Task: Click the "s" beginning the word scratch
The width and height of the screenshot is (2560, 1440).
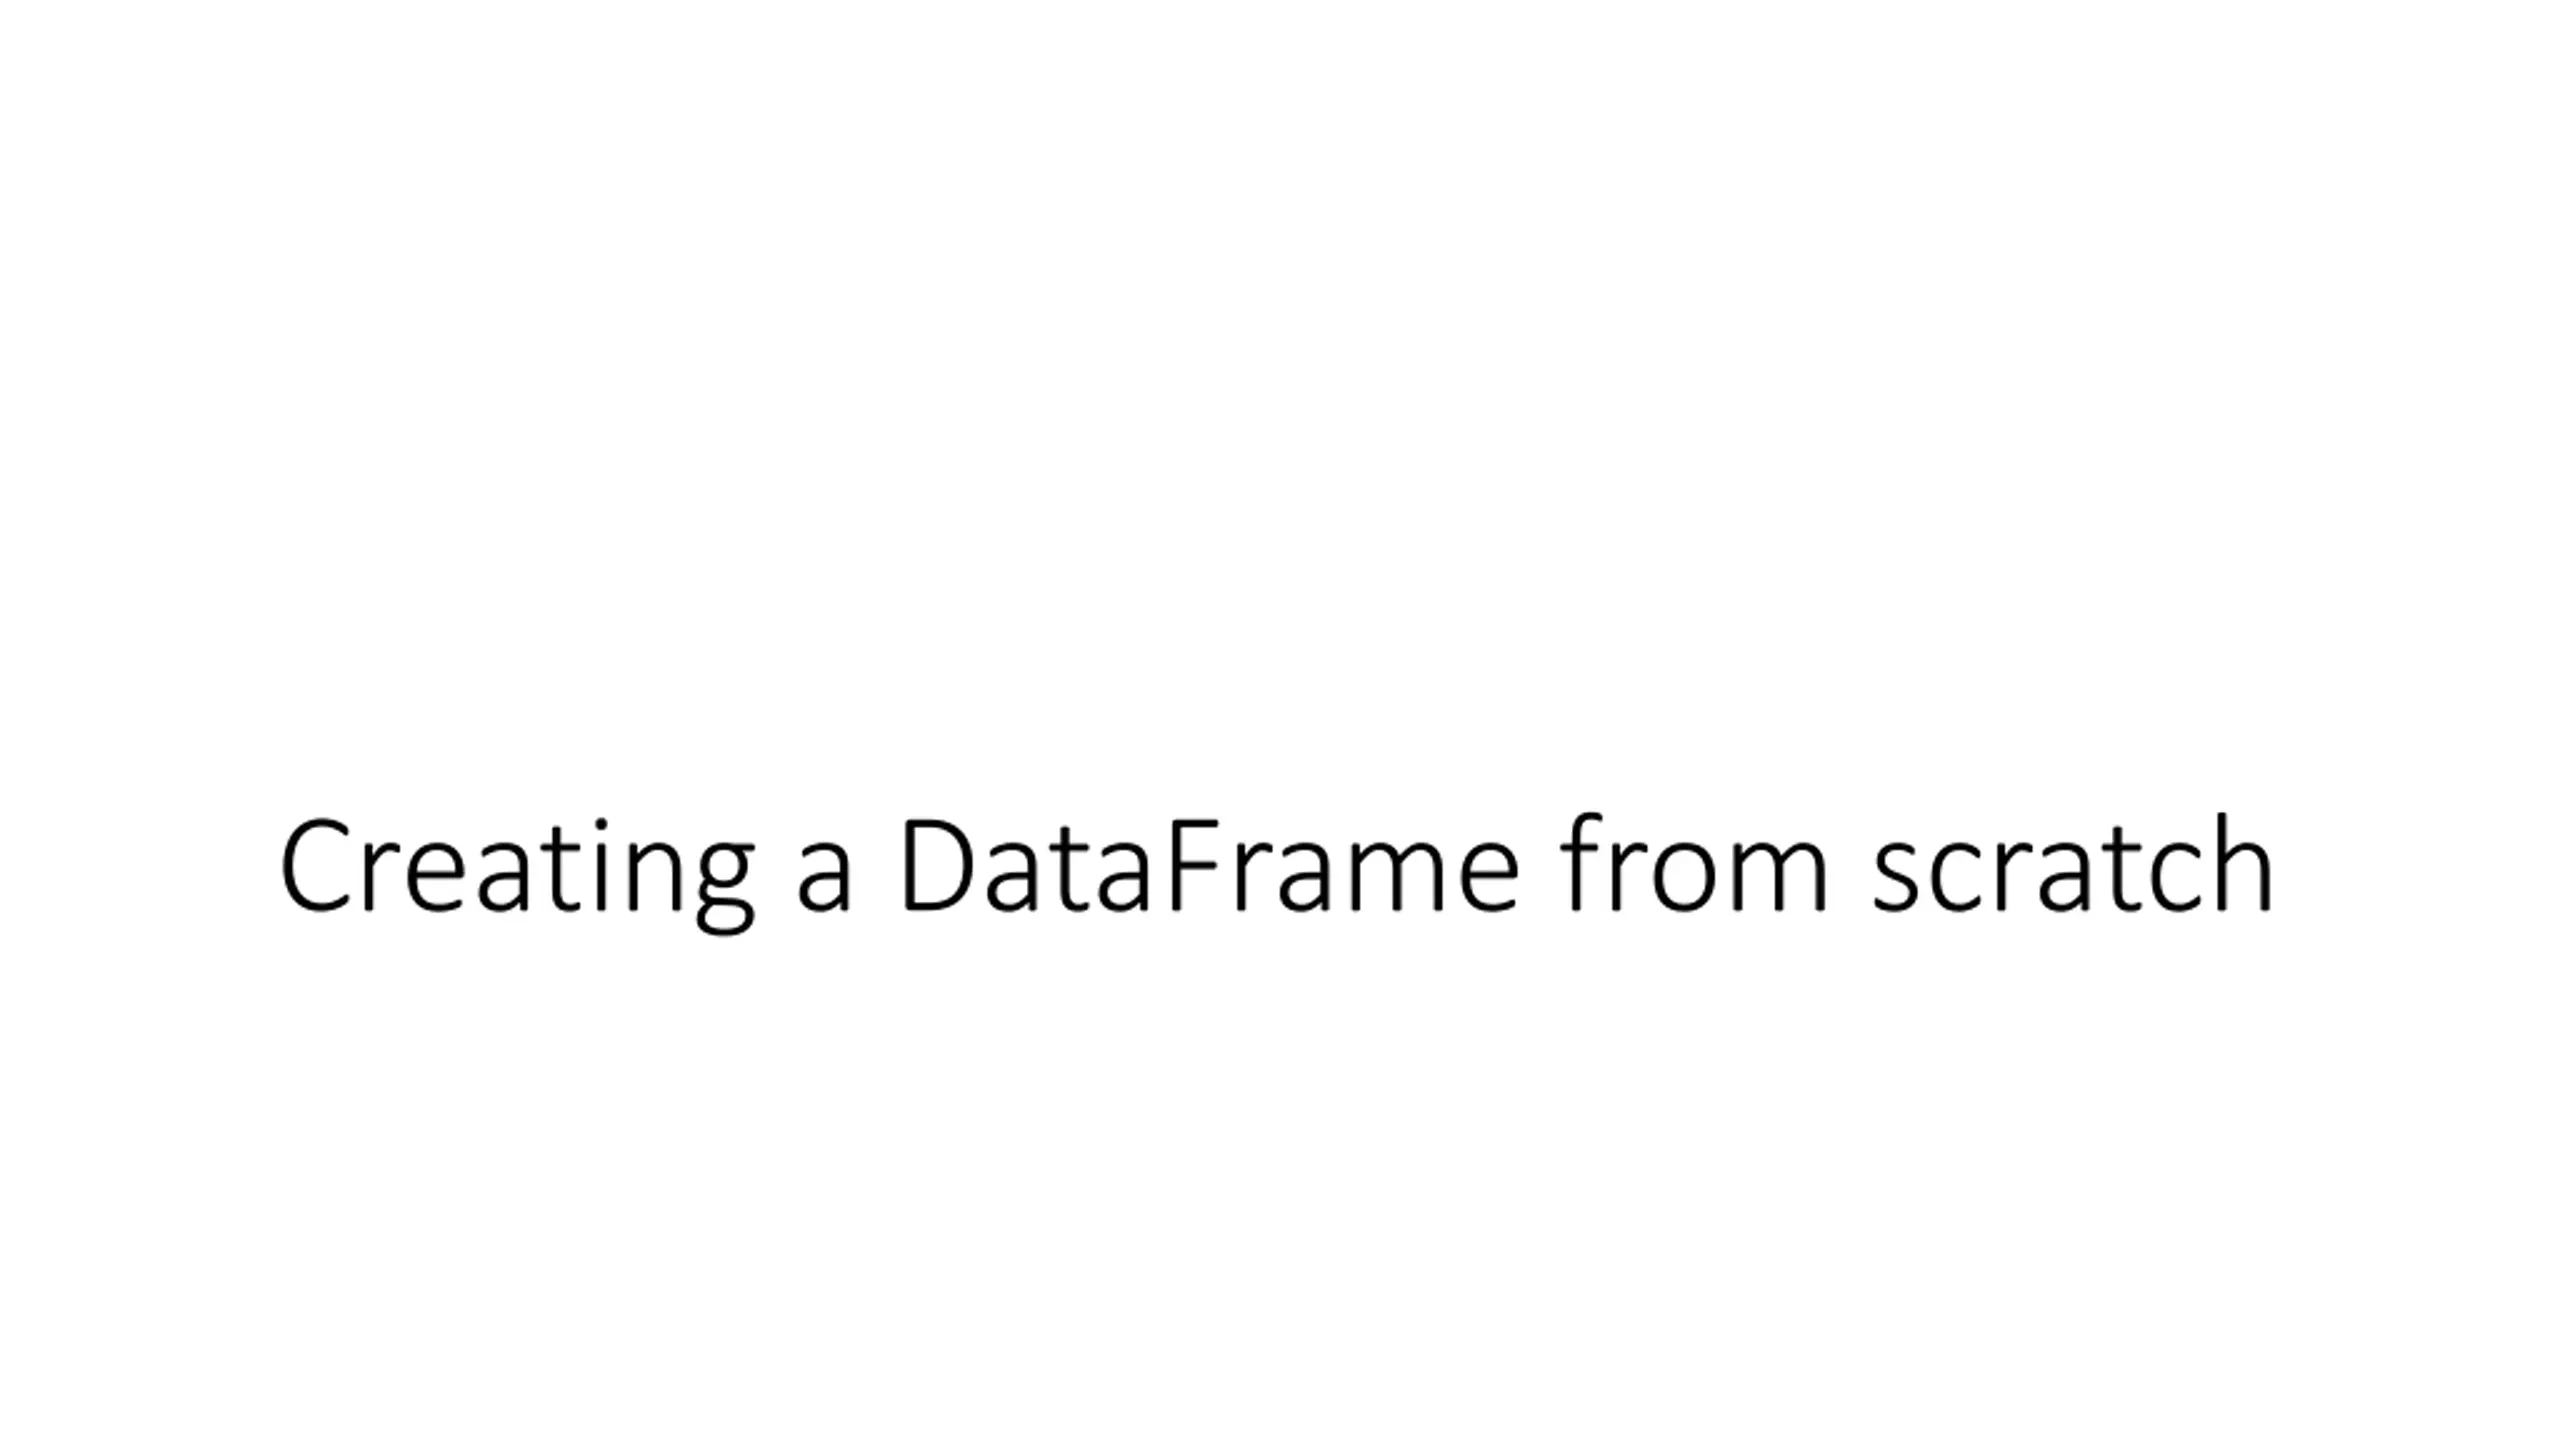Action: (x=1896, y=878)
